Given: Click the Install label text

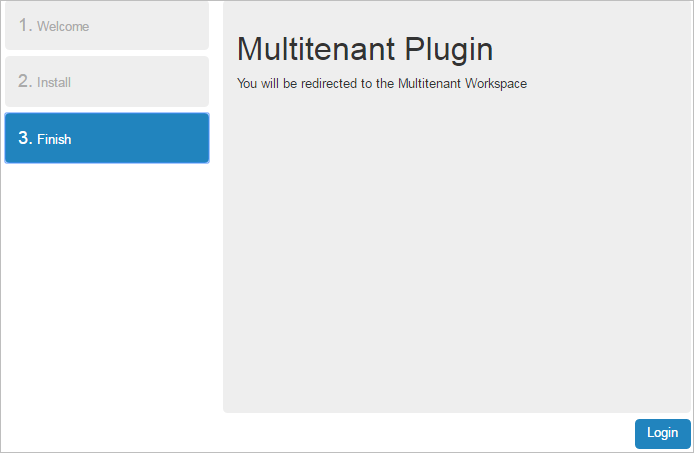Looking at the screenshot, I should (x=54, y=83).
